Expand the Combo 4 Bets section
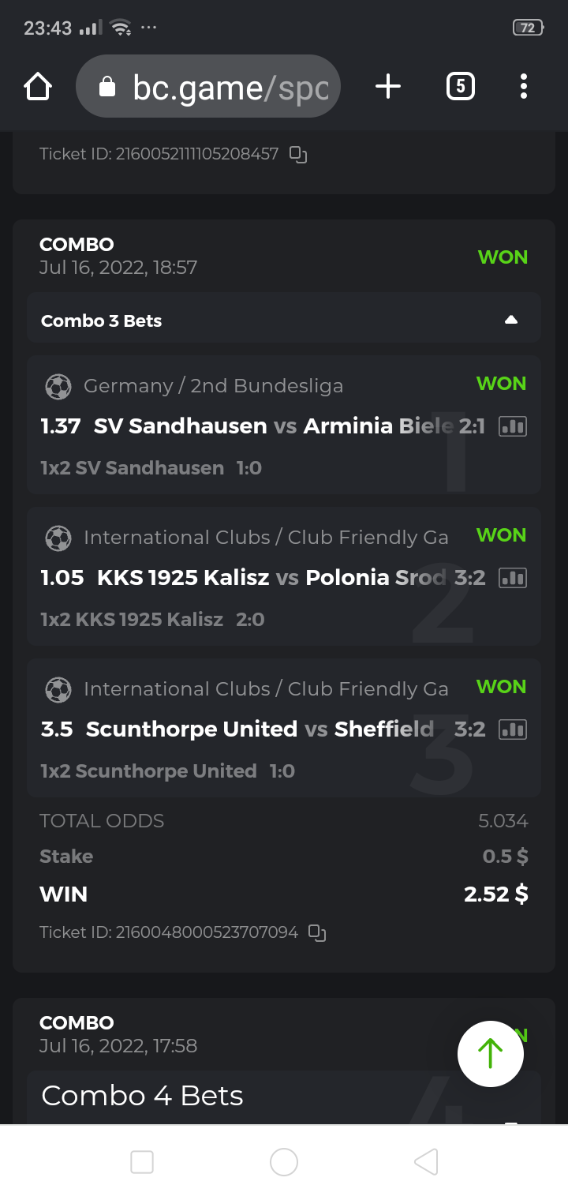Image resolution: width=568 pixels, height=1200 pixels. [284, 1096]
